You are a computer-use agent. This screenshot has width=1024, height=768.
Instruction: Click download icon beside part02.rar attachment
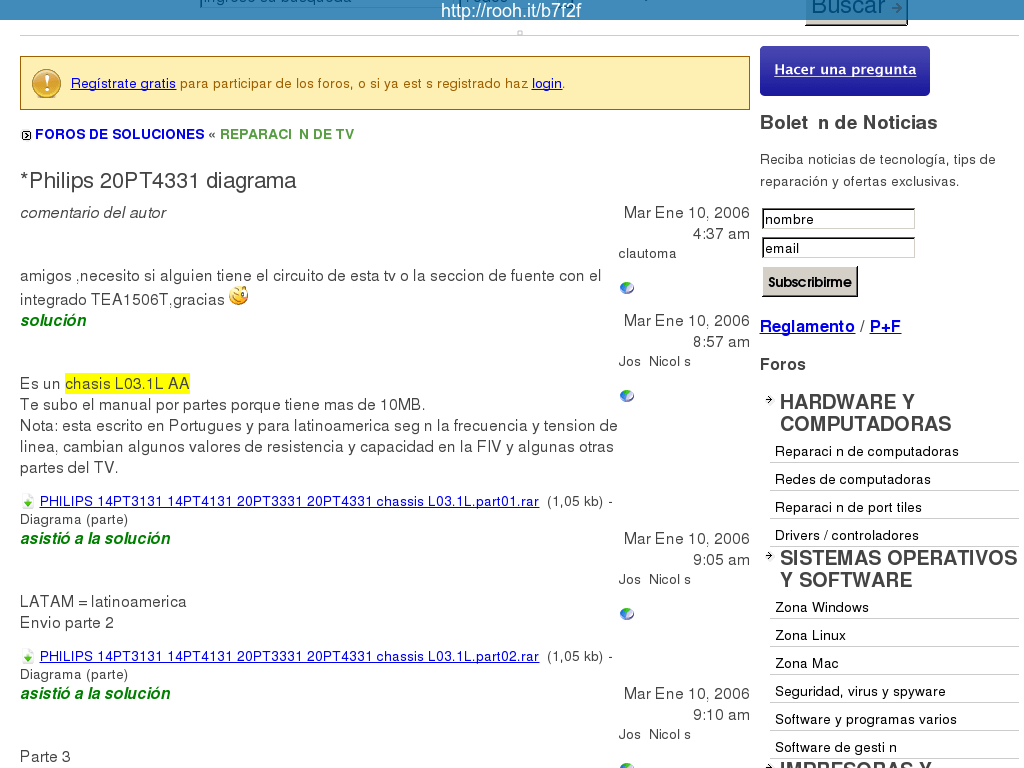28,657
